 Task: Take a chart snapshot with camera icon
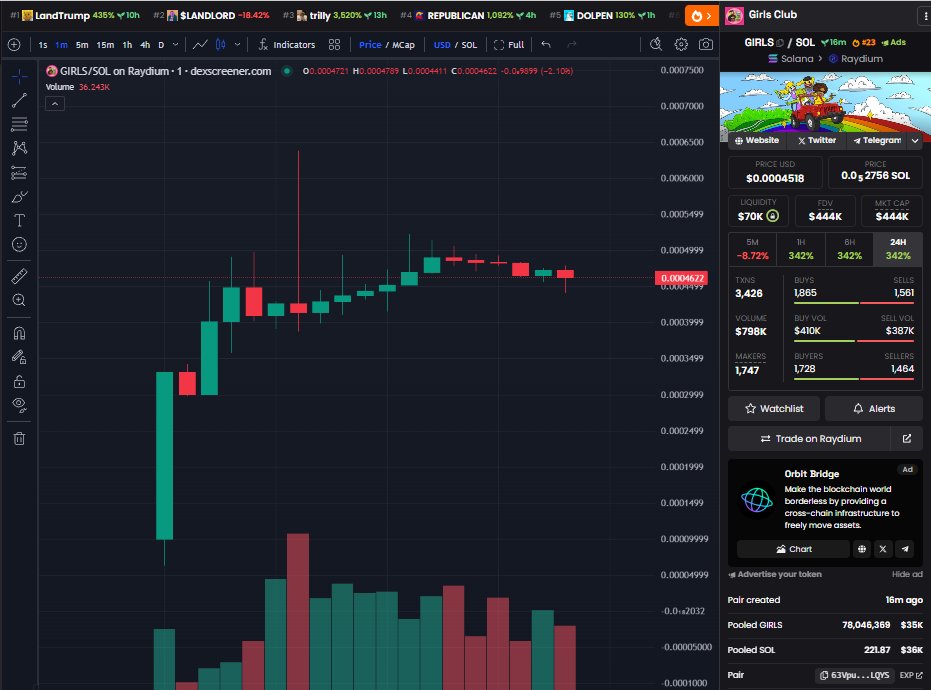[706, 45]
